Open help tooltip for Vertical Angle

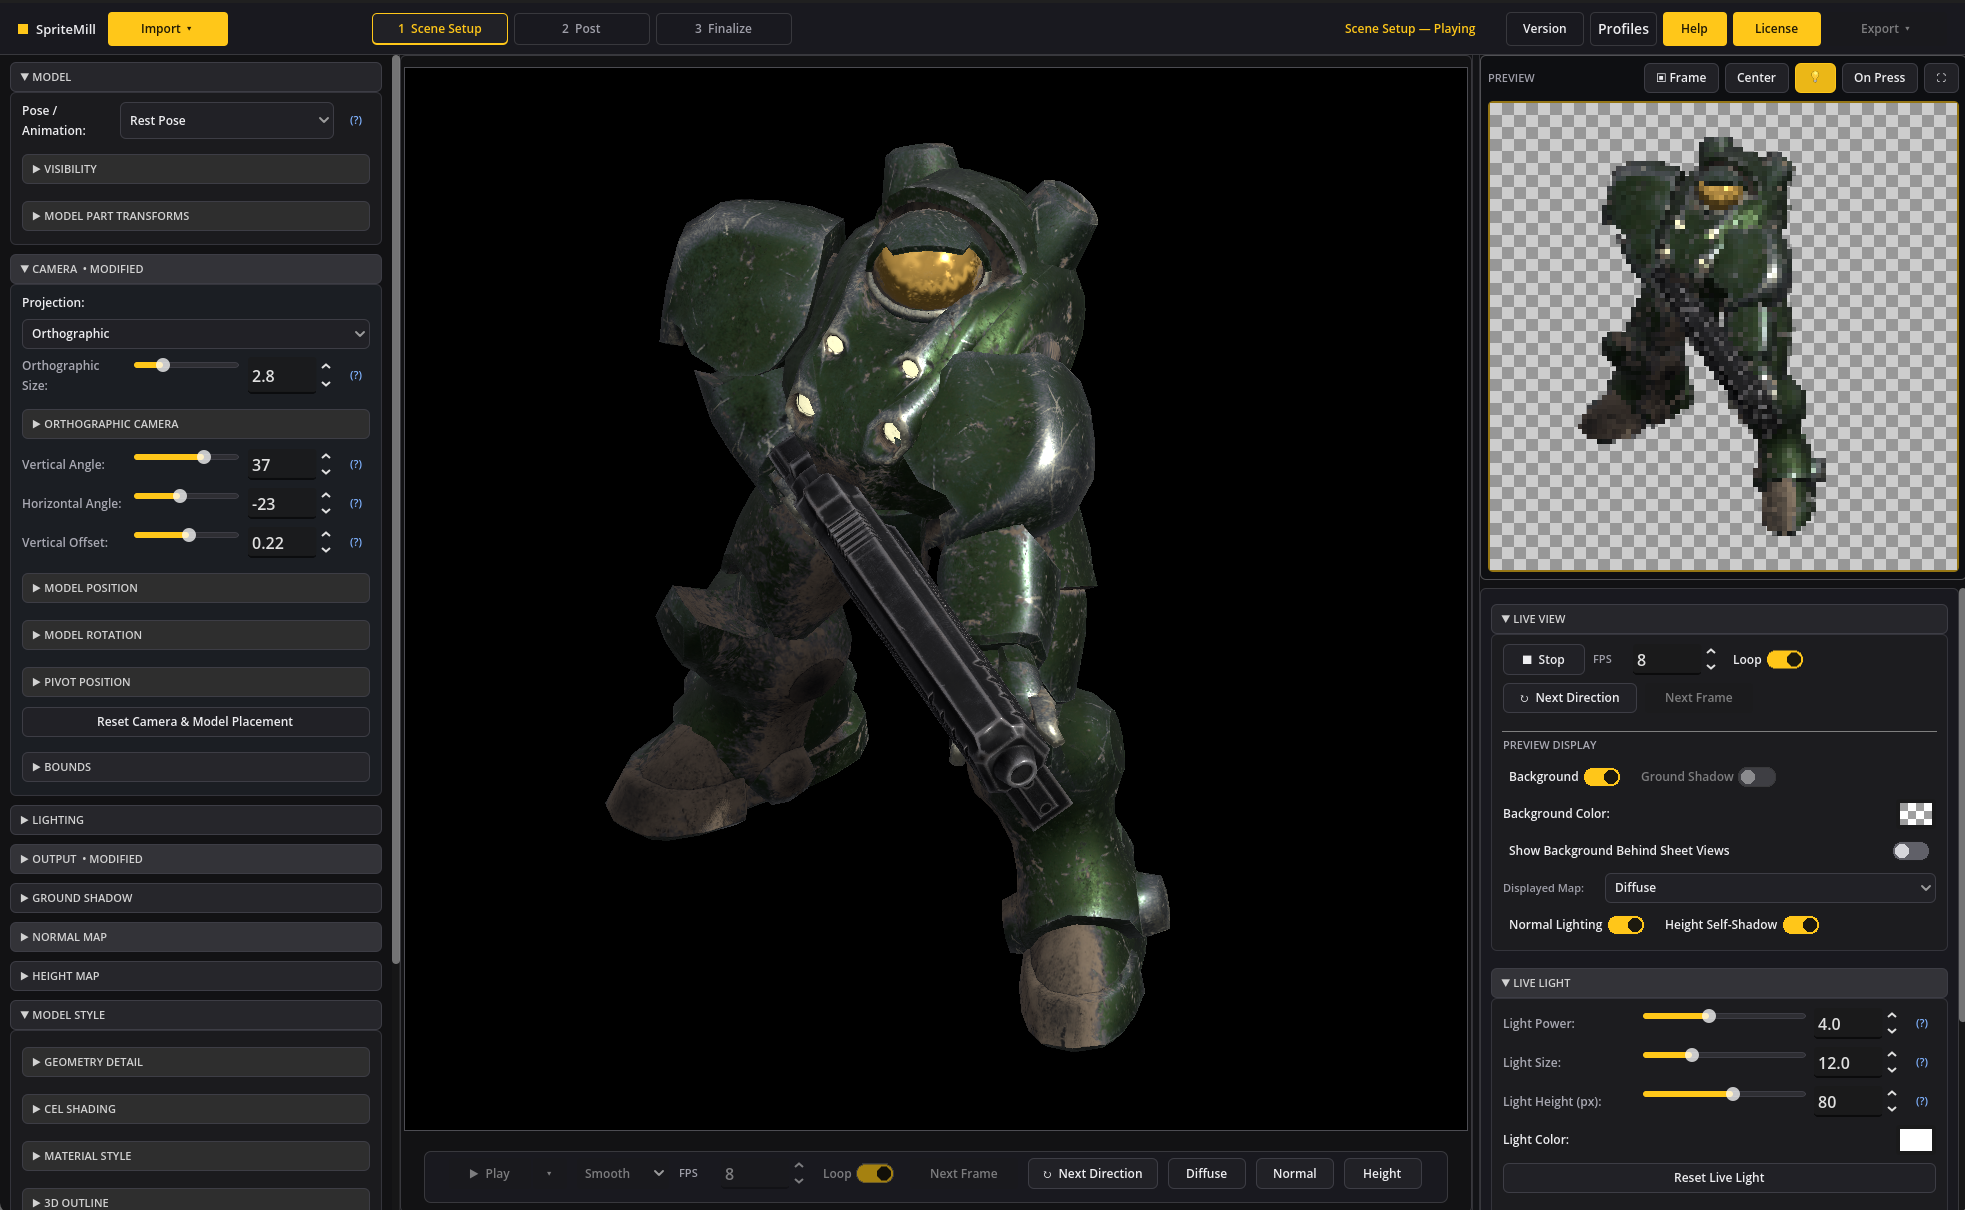pos(356,465)
